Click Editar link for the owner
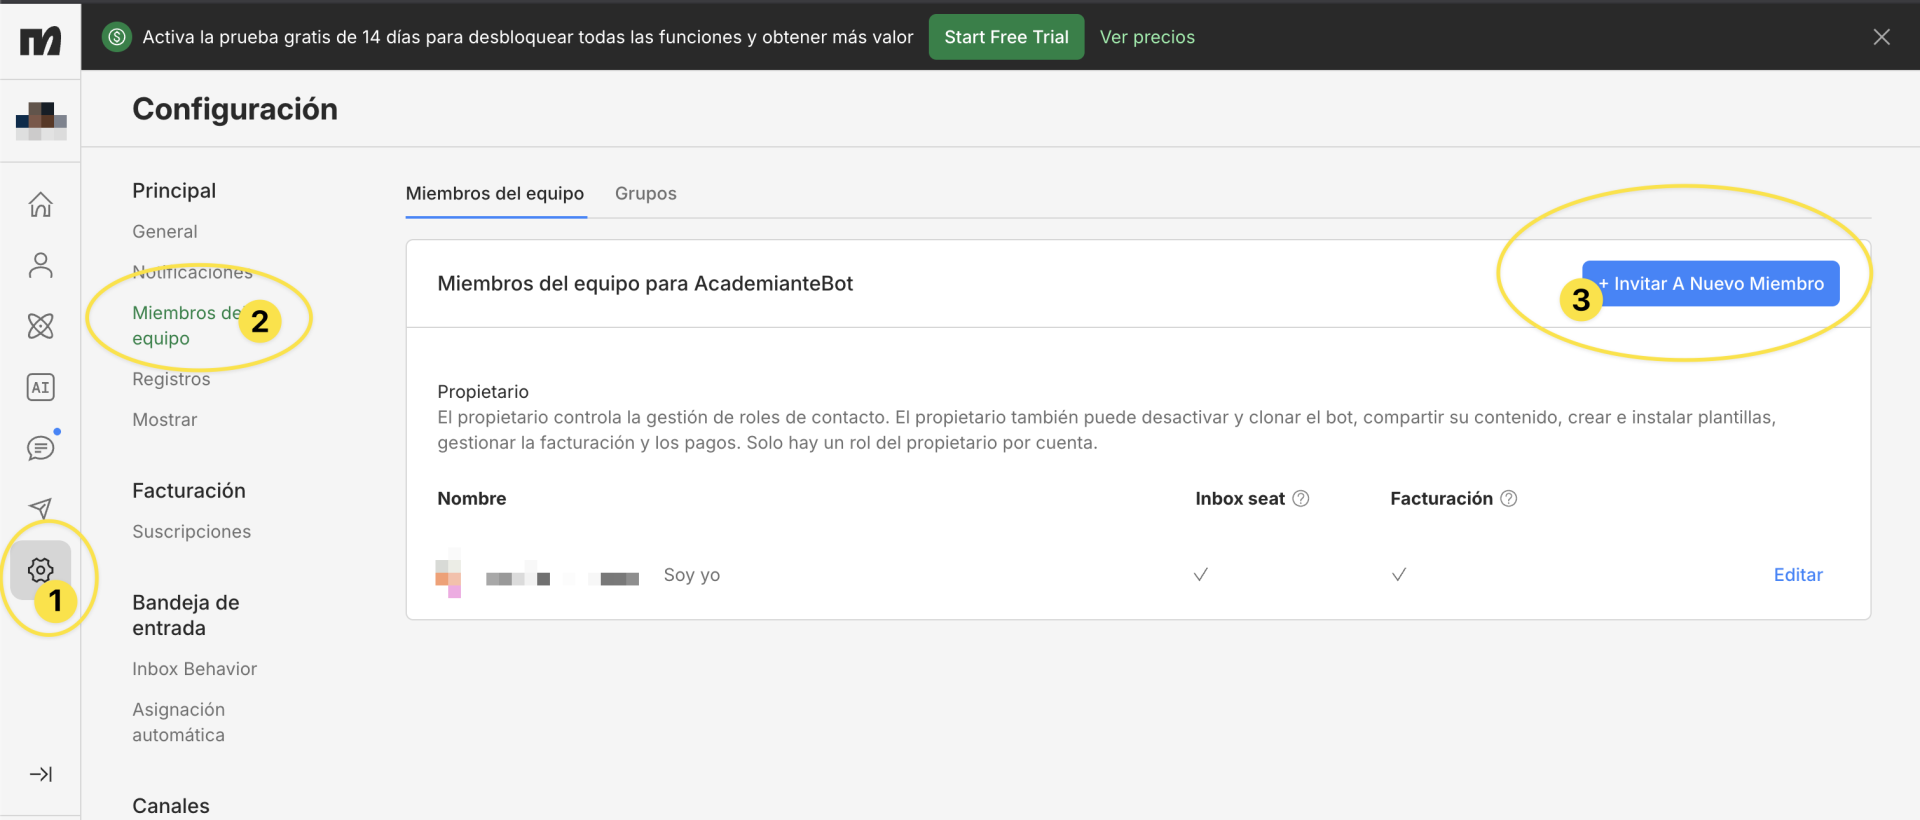The width and height of the screenshot is (1920, 820). 1797,574
